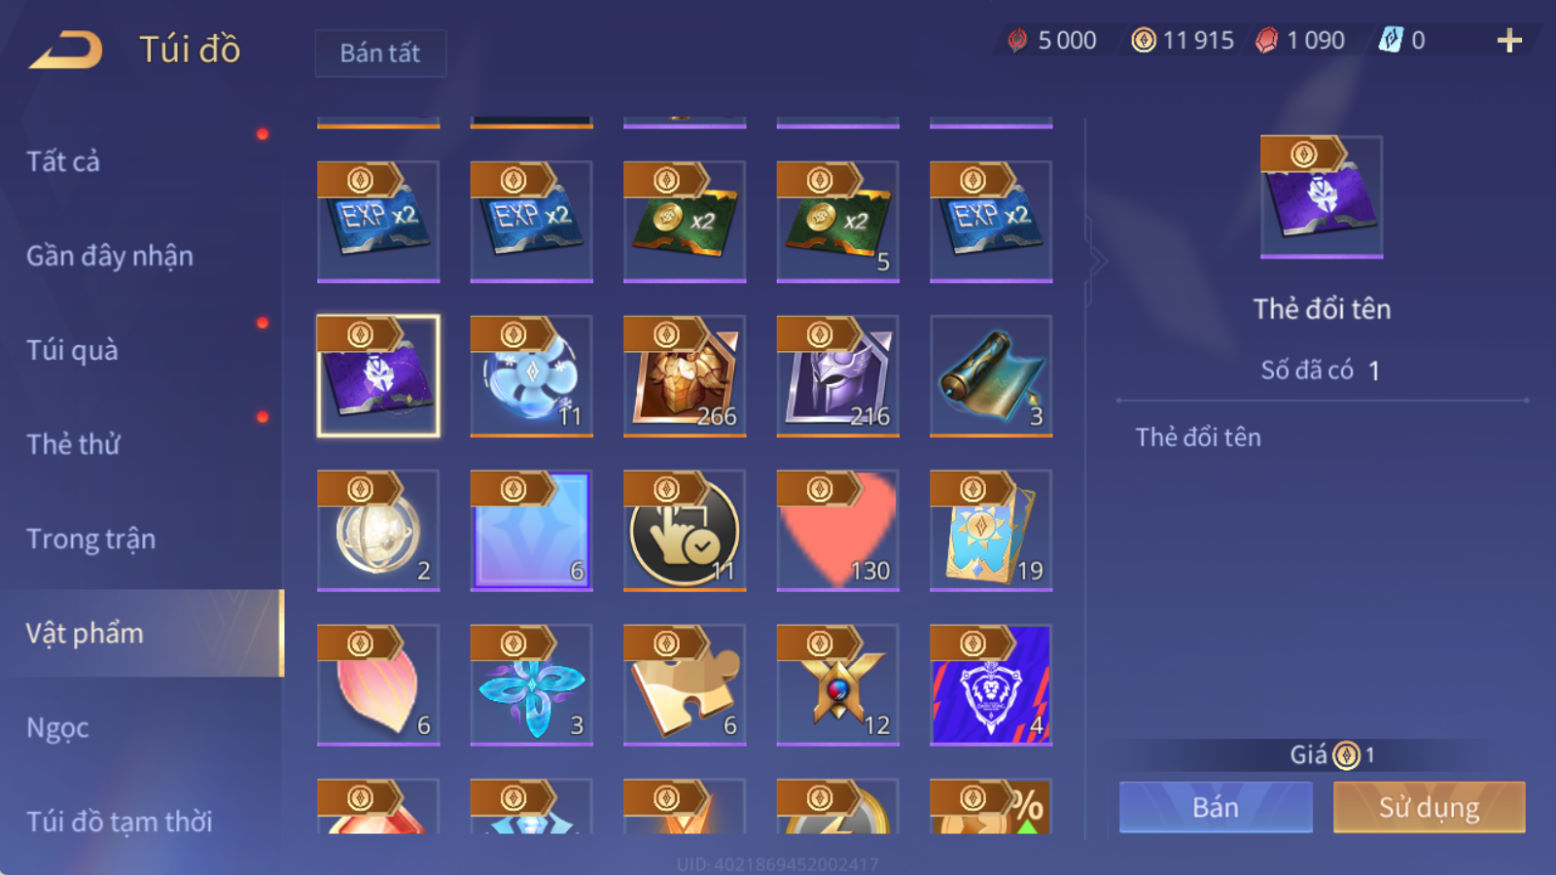This screenshot has height=875, width=1556.
Task: Tap the back arrow icon
Action: click(x=66, y=50)
